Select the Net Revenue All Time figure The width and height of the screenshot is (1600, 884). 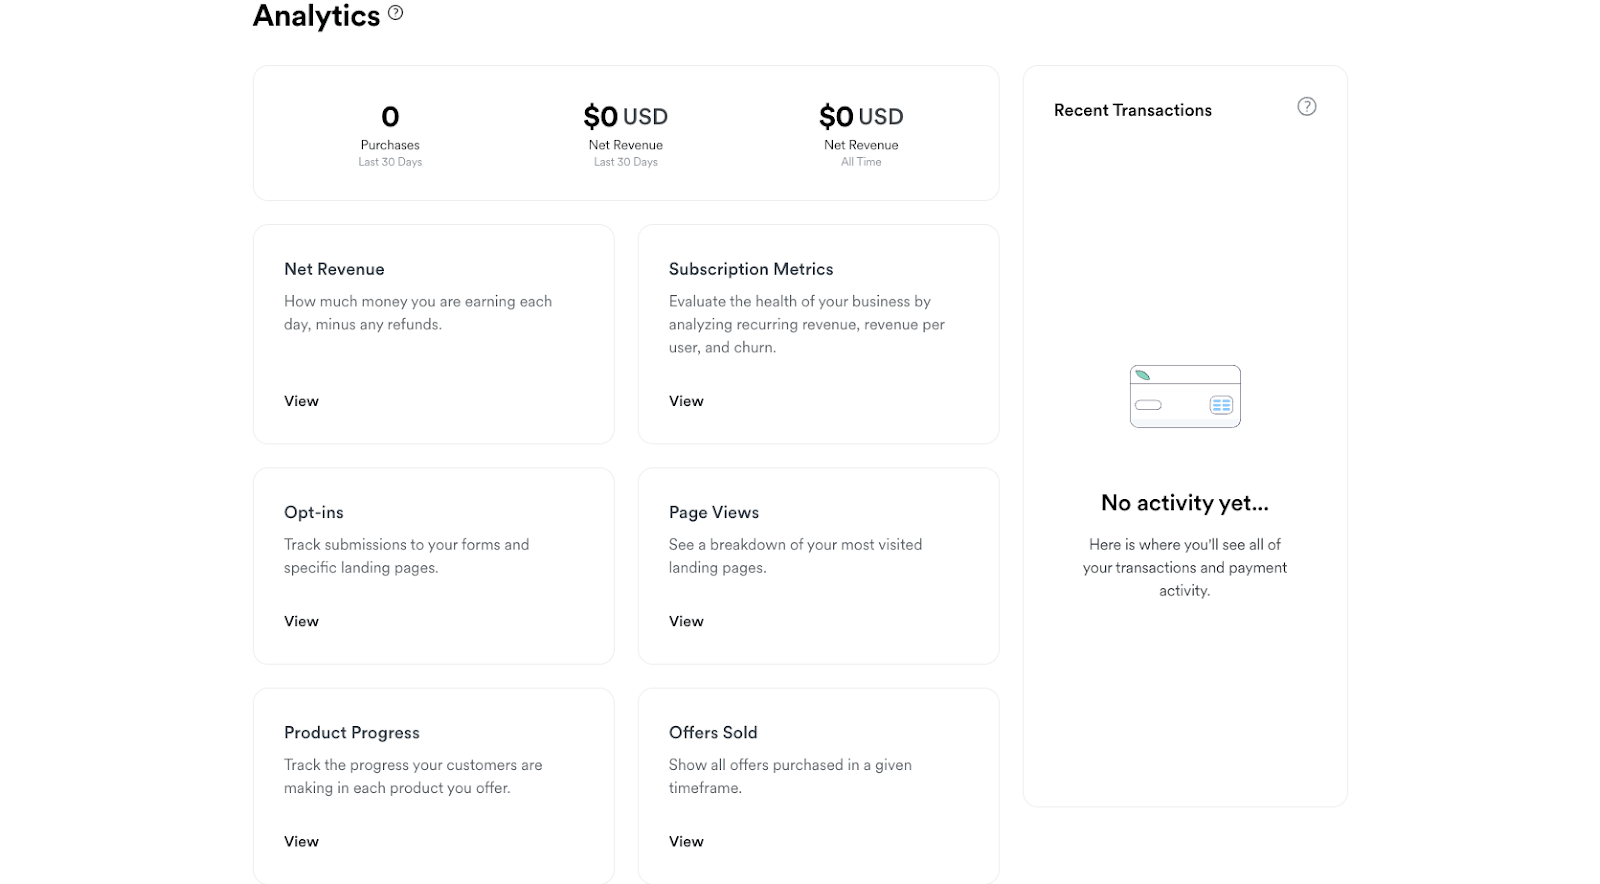861,132
